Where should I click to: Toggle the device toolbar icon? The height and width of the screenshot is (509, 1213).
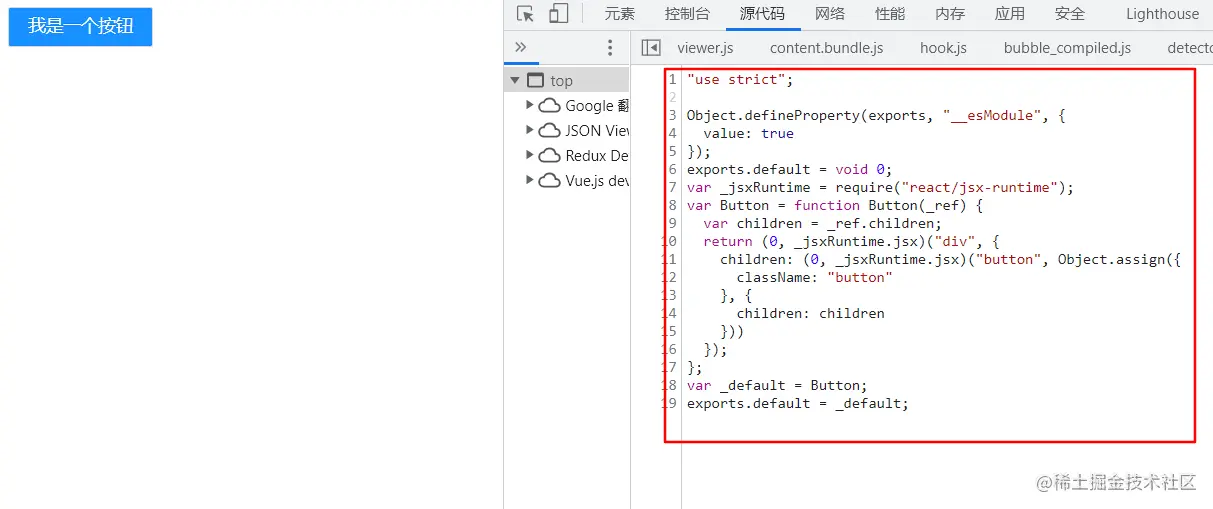pos(558,14)
